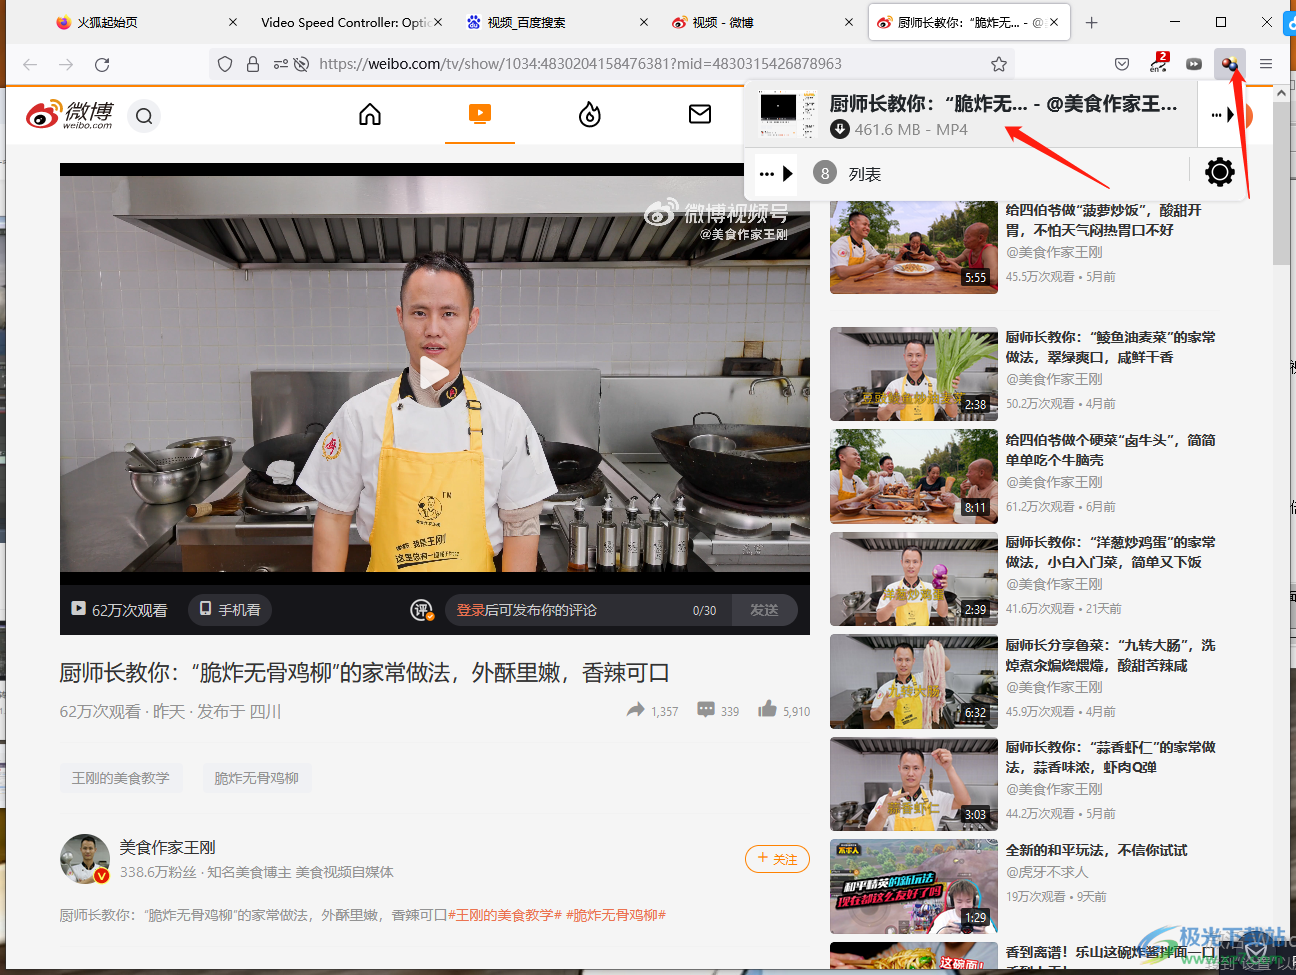1296x975 pixels.
Task: Follow 美食作家王刚 with 关注 button
Action: click(777, 858)
